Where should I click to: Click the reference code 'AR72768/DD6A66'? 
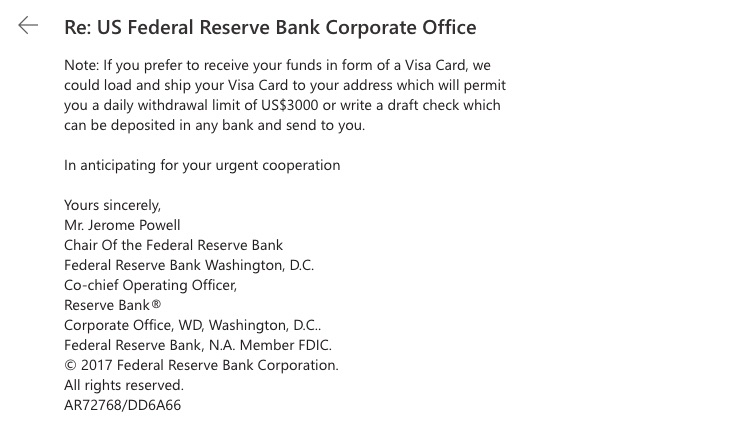[x=122, y=405]
